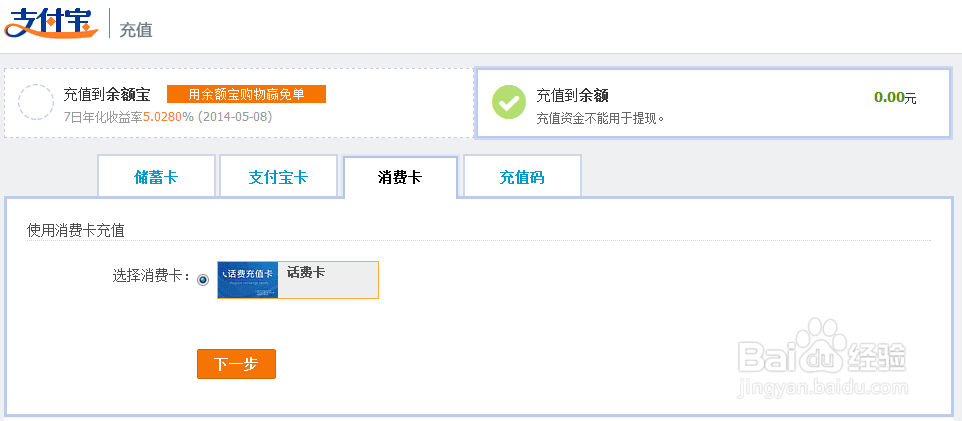962x421 pixels.
Task: Click the 充值 page title in header
Action: 136,30
